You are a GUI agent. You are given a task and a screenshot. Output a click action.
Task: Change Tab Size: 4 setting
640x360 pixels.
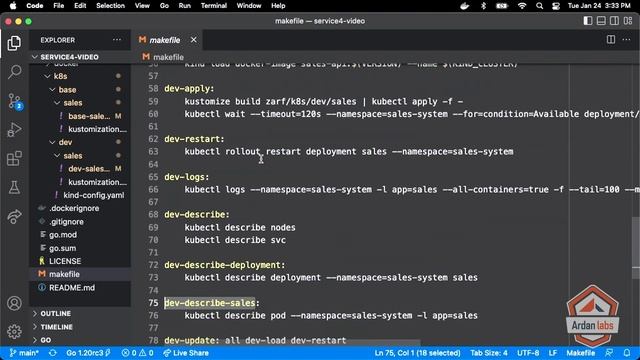489,353
